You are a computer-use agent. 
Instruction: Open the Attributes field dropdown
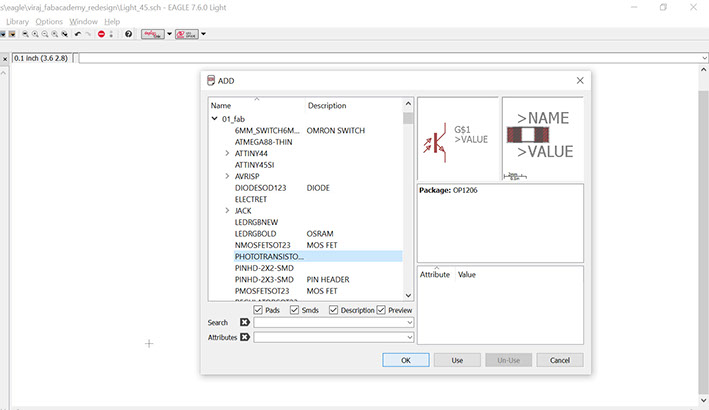409,337
